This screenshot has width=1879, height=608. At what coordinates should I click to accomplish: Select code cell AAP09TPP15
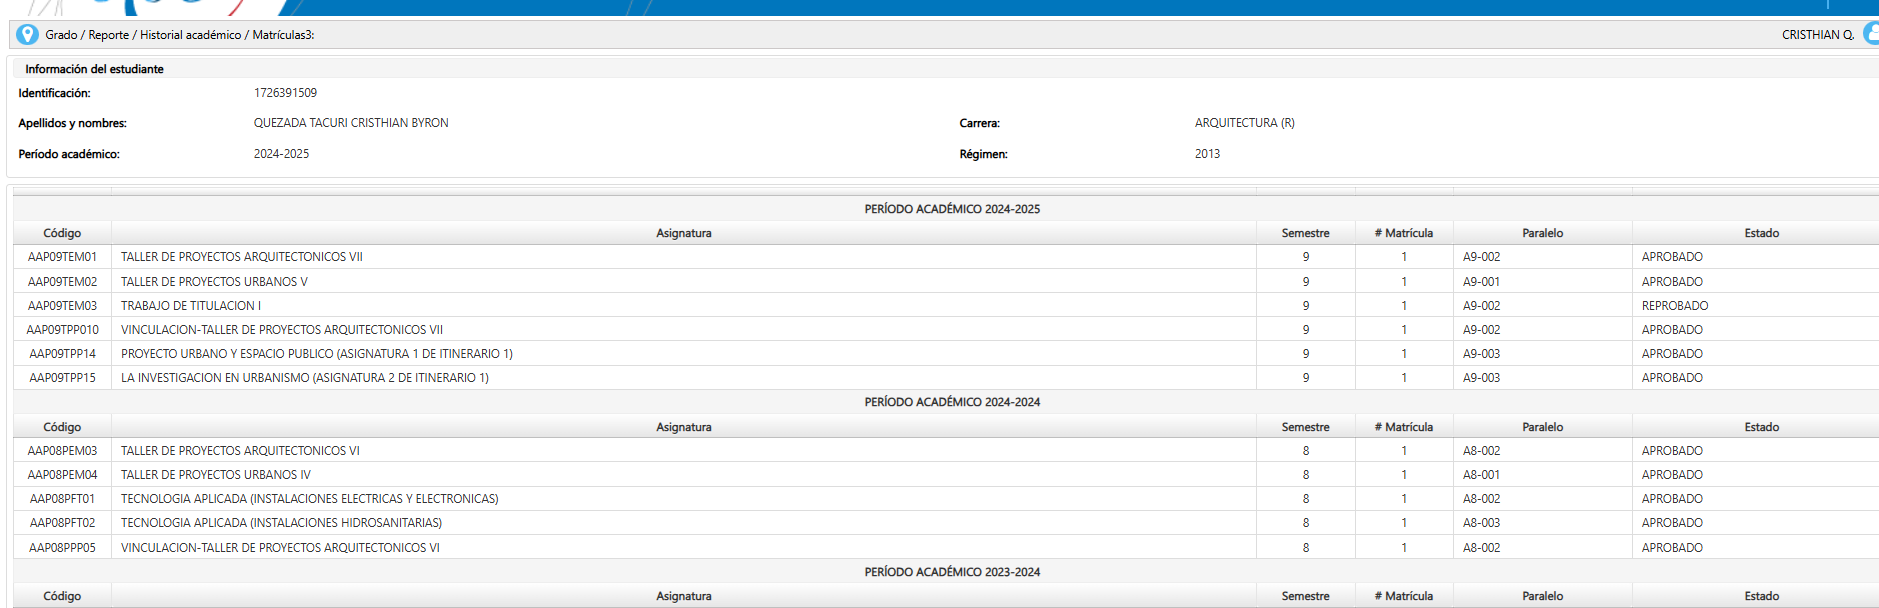click(62, 378)
